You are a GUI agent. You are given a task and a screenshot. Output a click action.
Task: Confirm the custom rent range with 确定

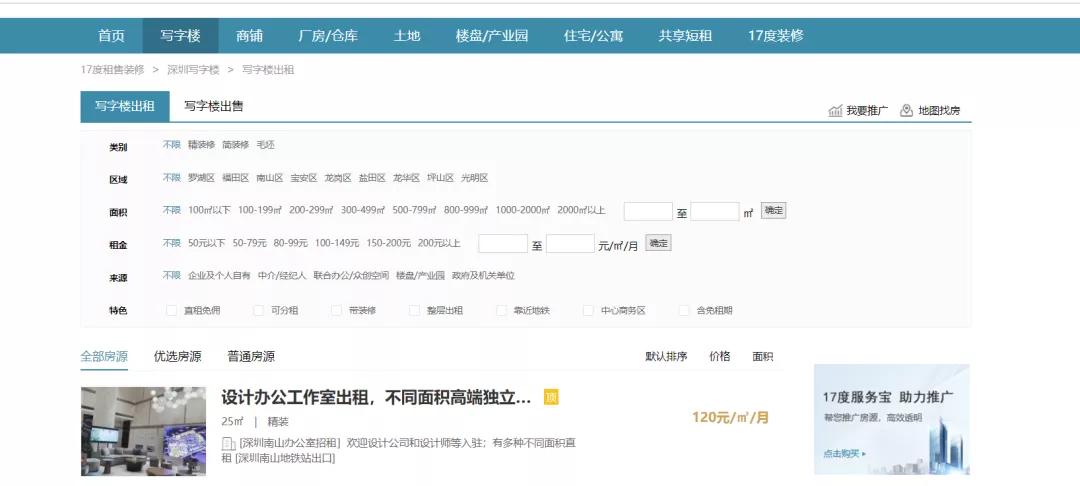[658, 243]
